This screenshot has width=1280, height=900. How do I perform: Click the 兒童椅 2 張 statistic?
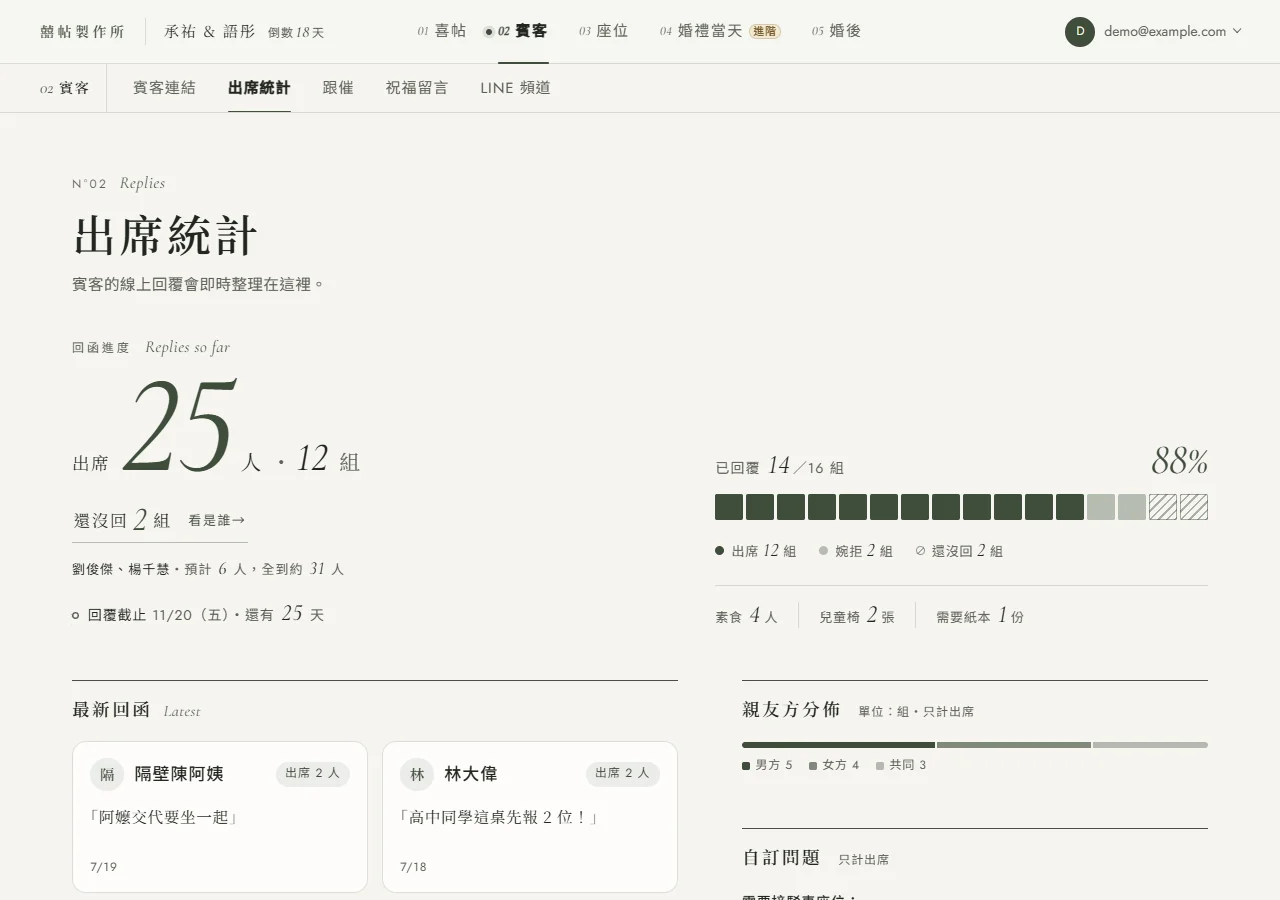pos(857,616)
